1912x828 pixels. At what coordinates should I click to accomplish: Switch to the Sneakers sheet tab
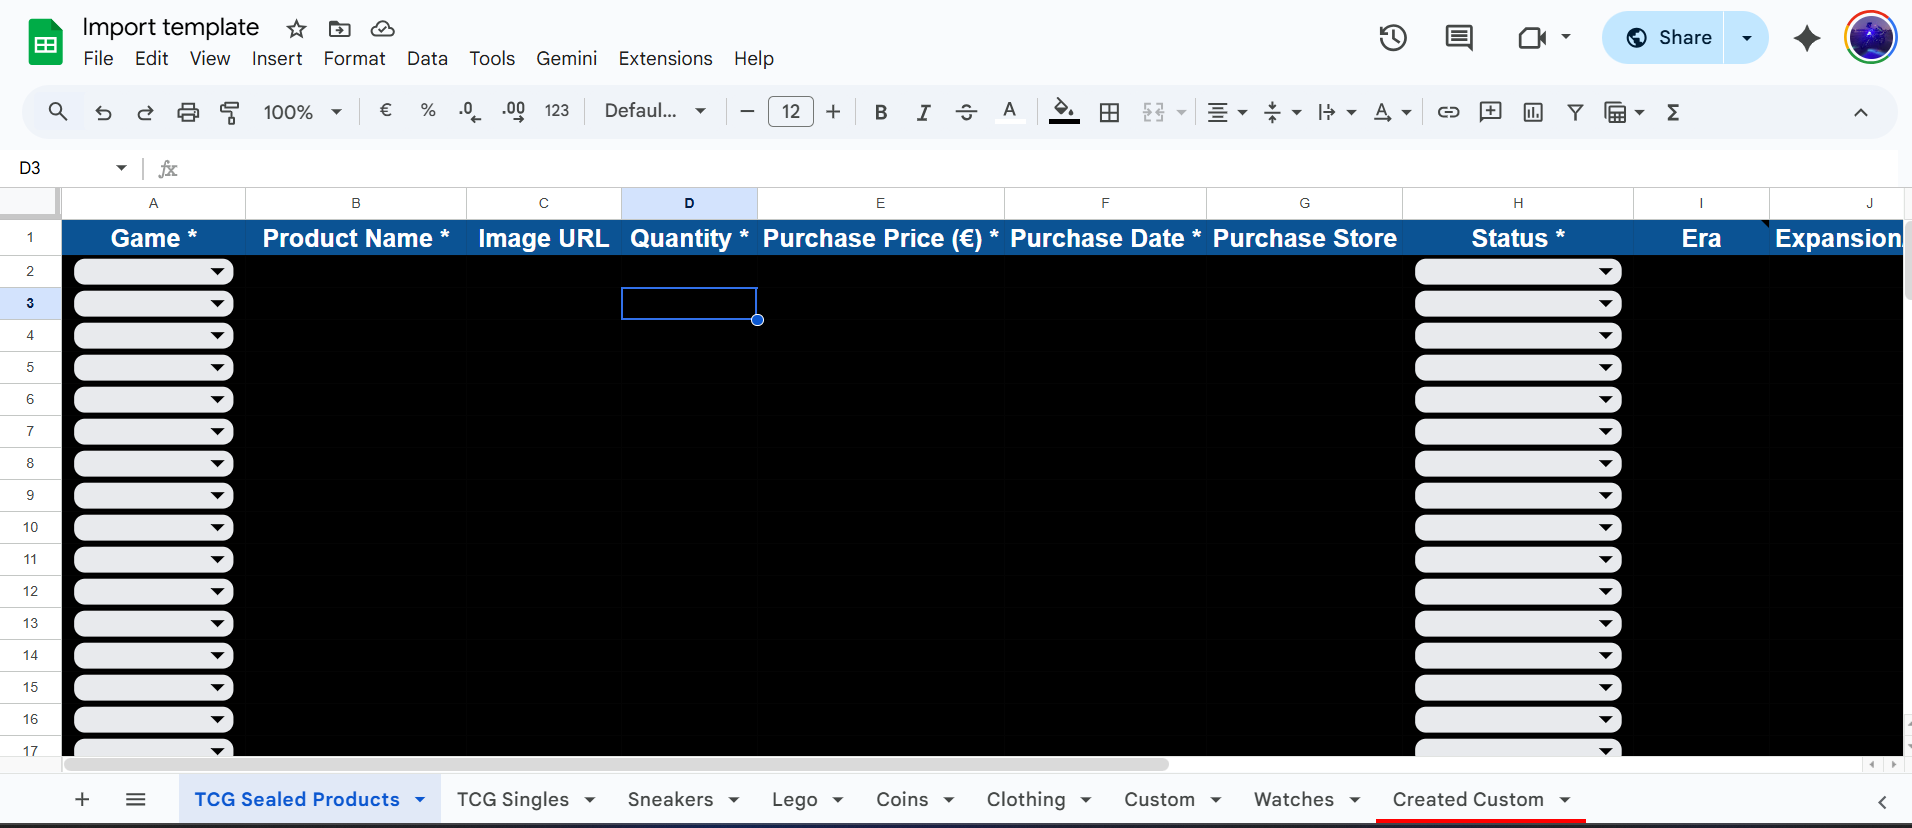[670, 799]
